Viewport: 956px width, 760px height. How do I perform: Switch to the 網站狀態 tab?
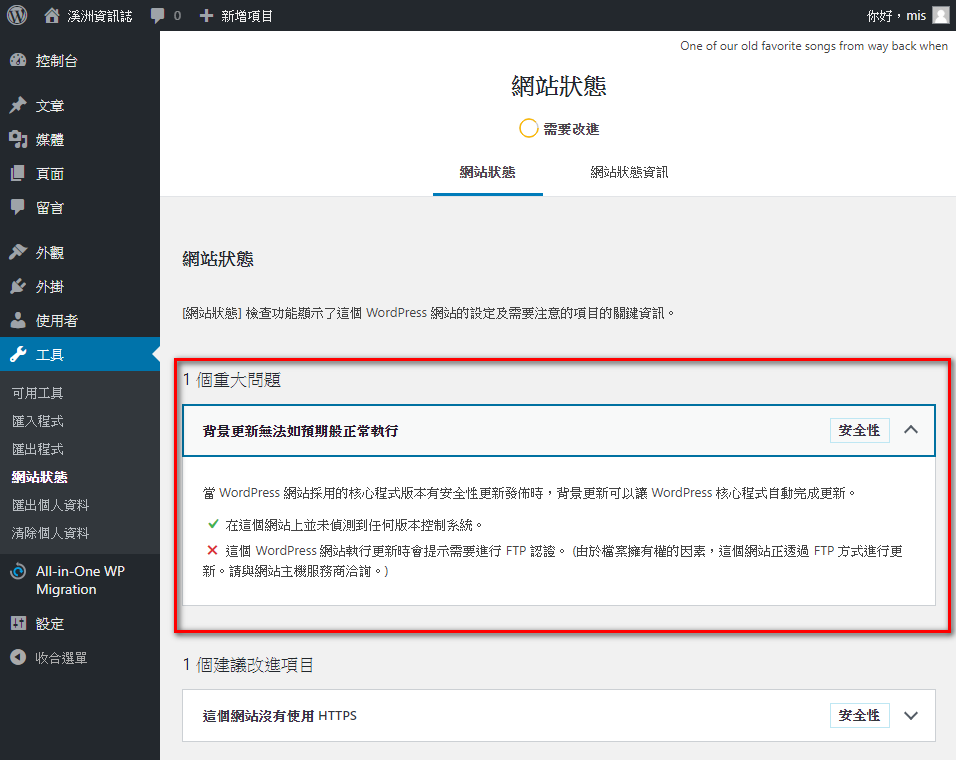tap(488, 172)
